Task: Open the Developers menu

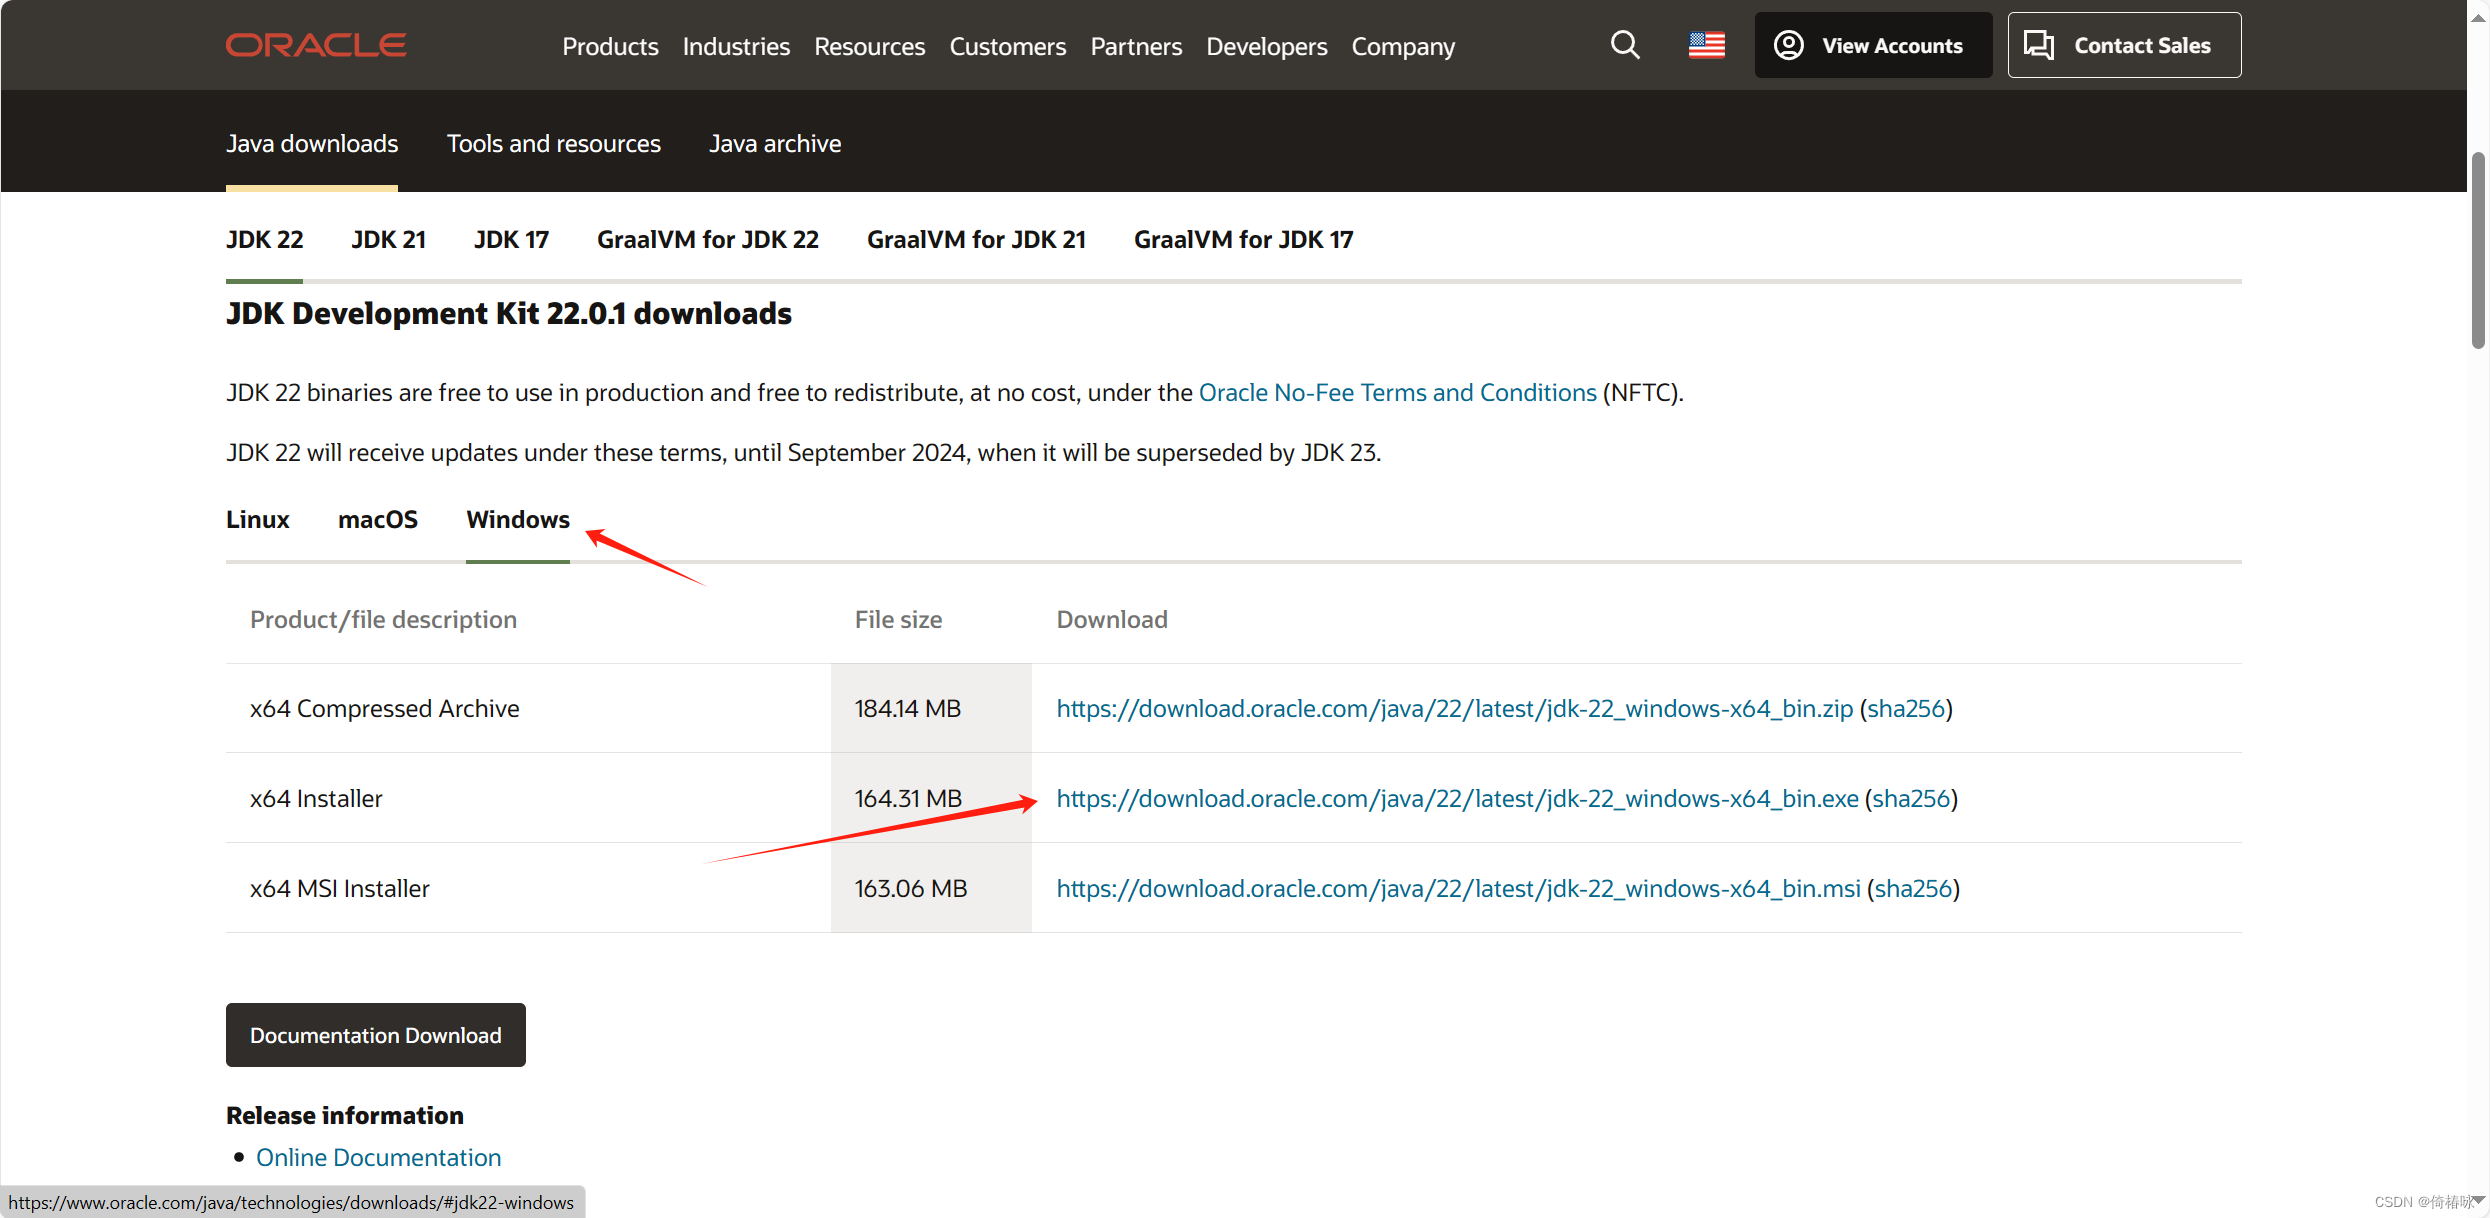Action: 1266,46
